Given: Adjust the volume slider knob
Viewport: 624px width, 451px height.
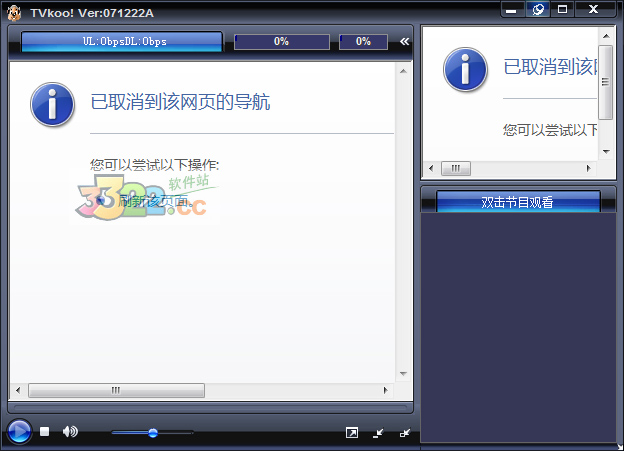Looking at the screenshot, I should coord(153,433).
